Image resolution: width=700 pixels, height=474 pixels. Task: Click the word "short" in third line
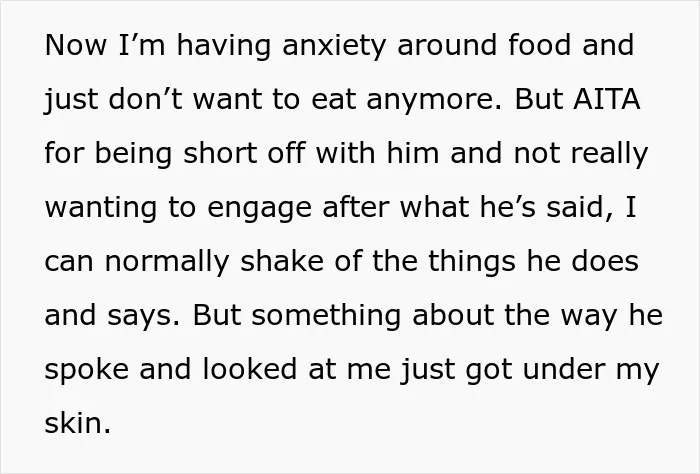(220, 152)
